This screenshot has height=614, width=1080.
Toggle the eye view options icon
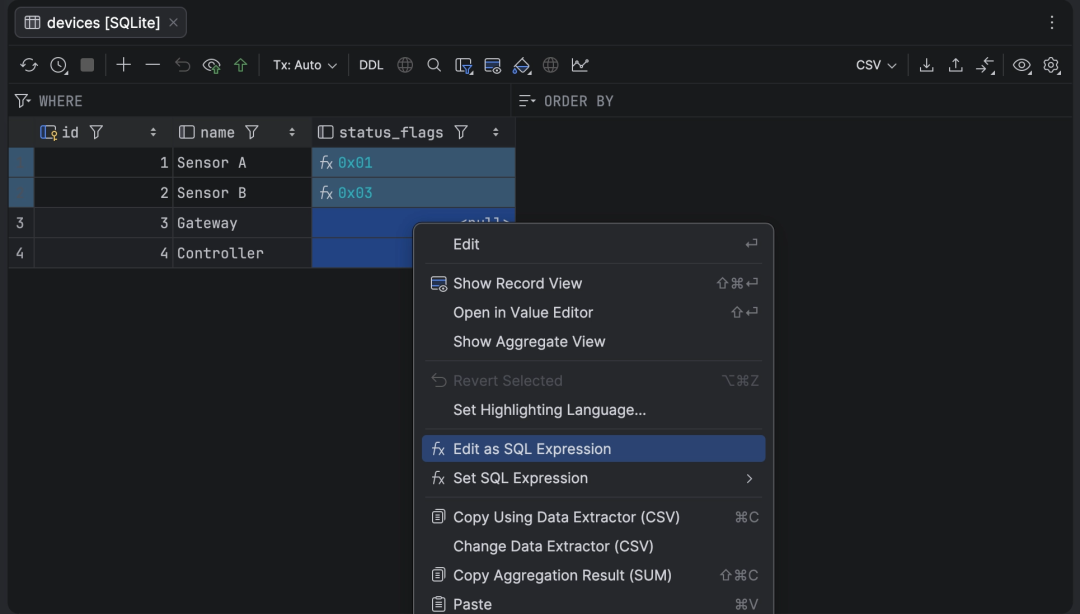1021,65
